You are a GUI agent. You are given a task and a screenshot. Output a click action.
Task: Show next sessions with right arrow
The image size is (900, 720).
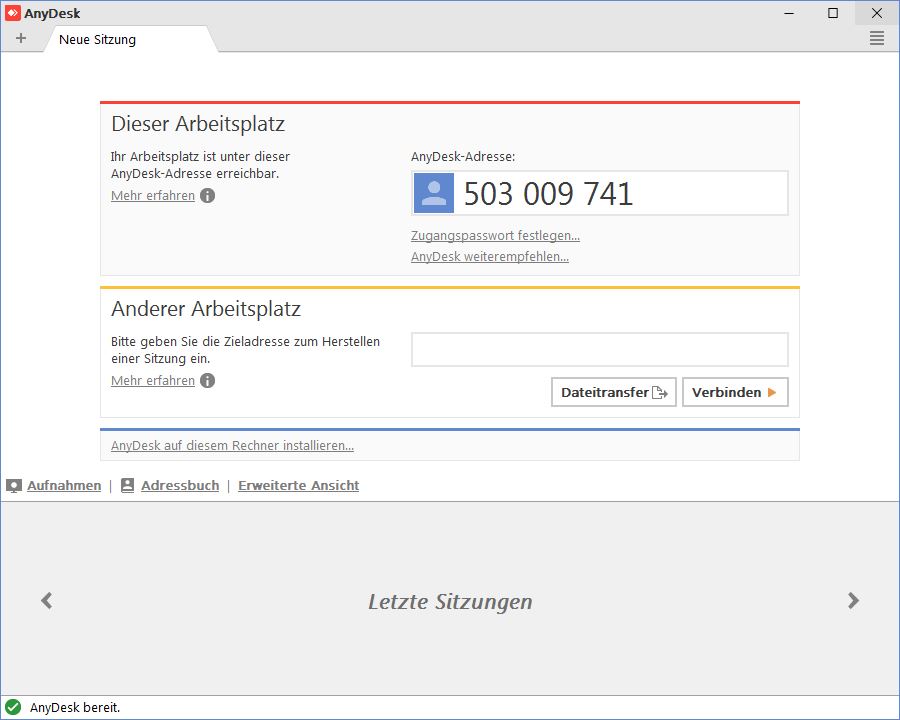click(853, 600)
